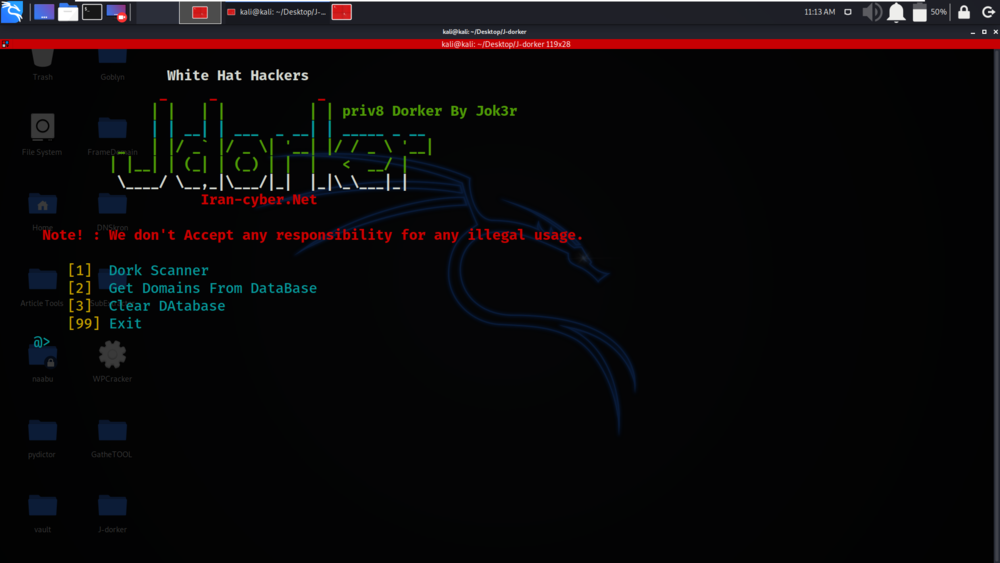Switch to the empty first workspace
Image resolution: width=1000 pixels, height=563 pixels.
pos(157,11)
